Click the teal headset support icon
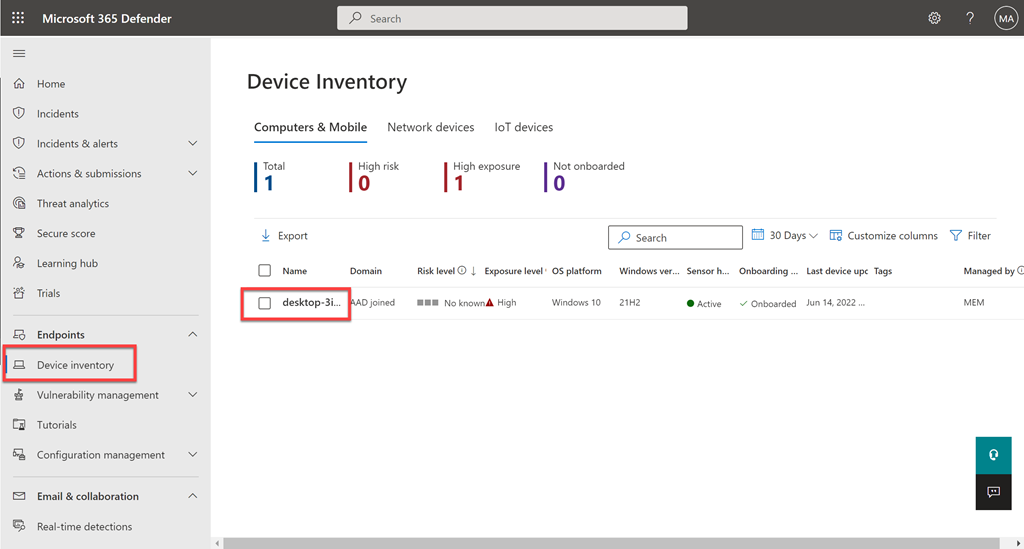Viewport: 1024px width, 549px height. [993, 454]
